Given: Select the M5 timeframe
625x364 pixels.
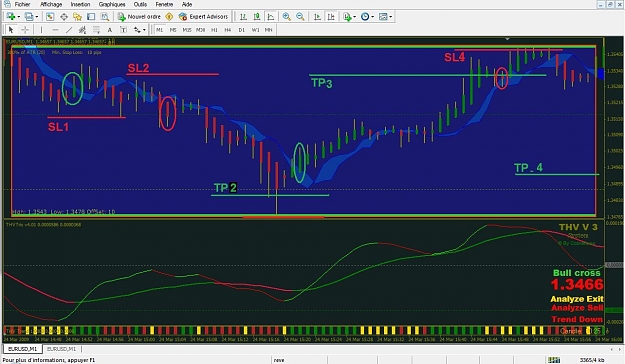Looking at the screenshot, I should (173, 30).
